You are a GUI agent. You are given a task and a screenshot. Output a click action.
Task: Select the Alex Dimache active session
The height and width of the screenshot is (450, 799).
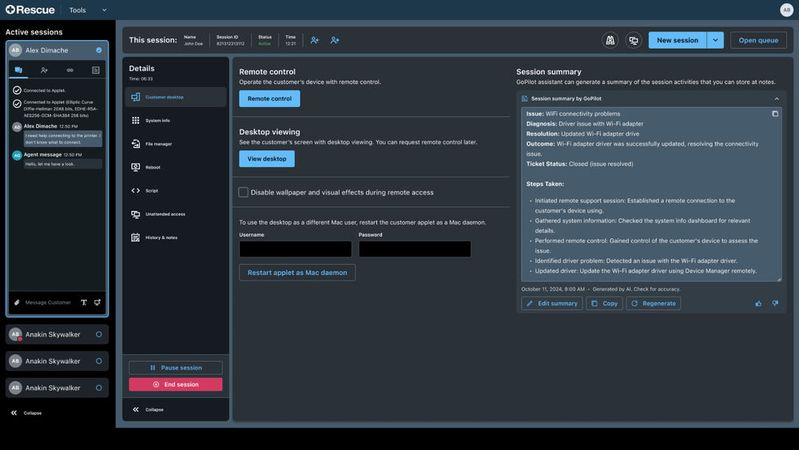(57, 50)
